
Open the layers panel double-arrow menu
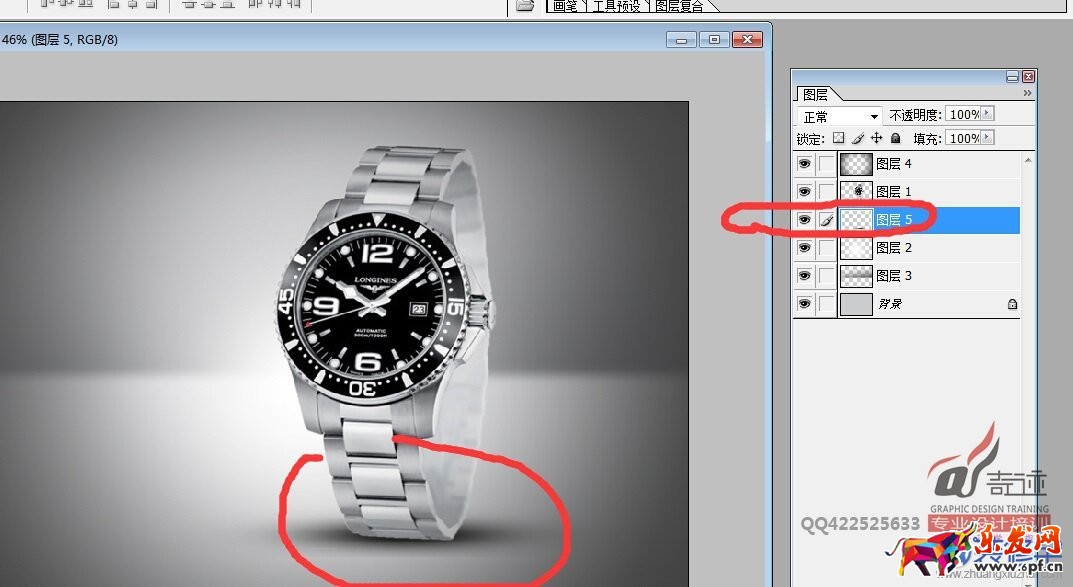tap(1027, 93)
